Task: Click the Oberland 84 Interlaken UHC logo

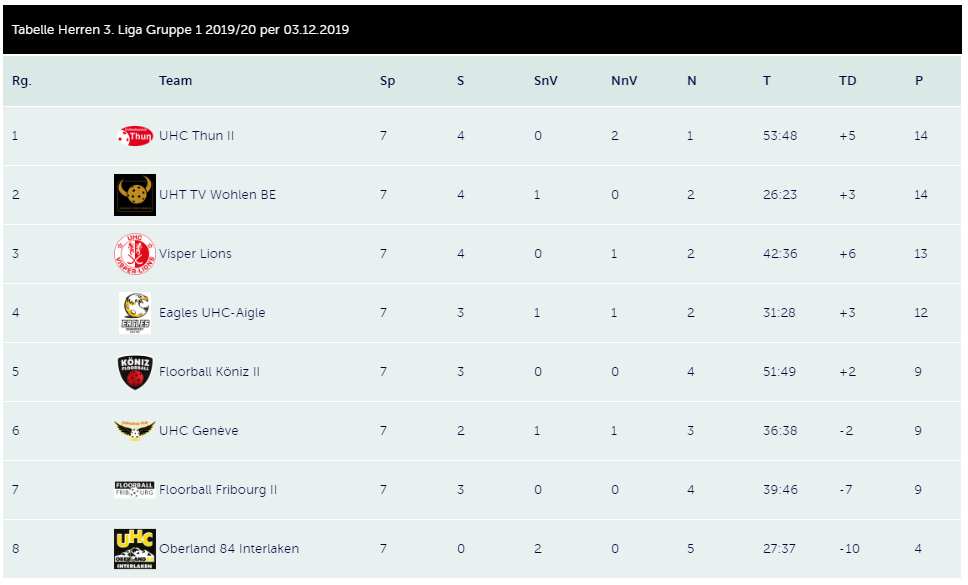Action: point(135,549)
